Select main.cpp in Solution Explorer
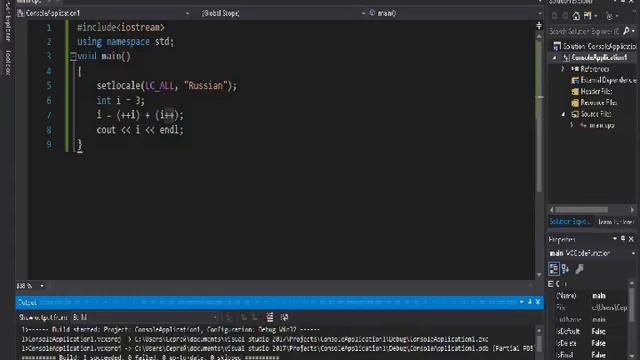This screenshot has width=640, height=360. click(598, 126)
